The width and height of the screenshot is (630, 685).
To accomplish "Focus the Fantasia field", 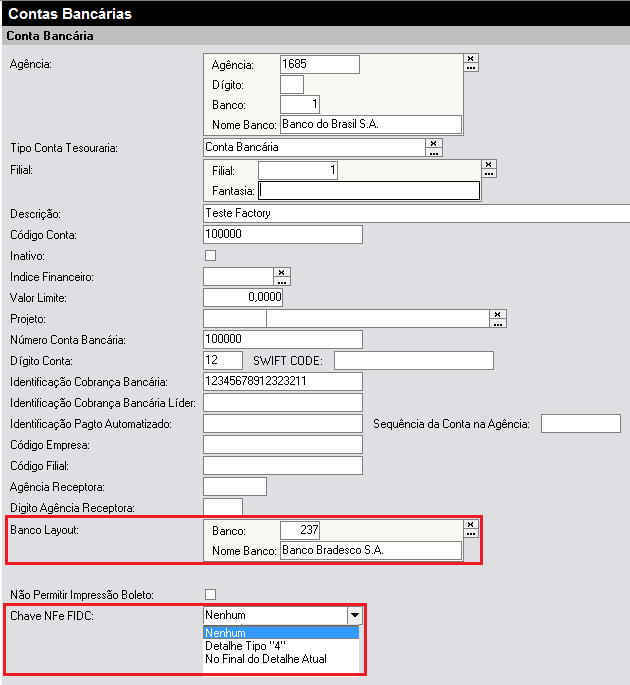I will coord(369,191).
